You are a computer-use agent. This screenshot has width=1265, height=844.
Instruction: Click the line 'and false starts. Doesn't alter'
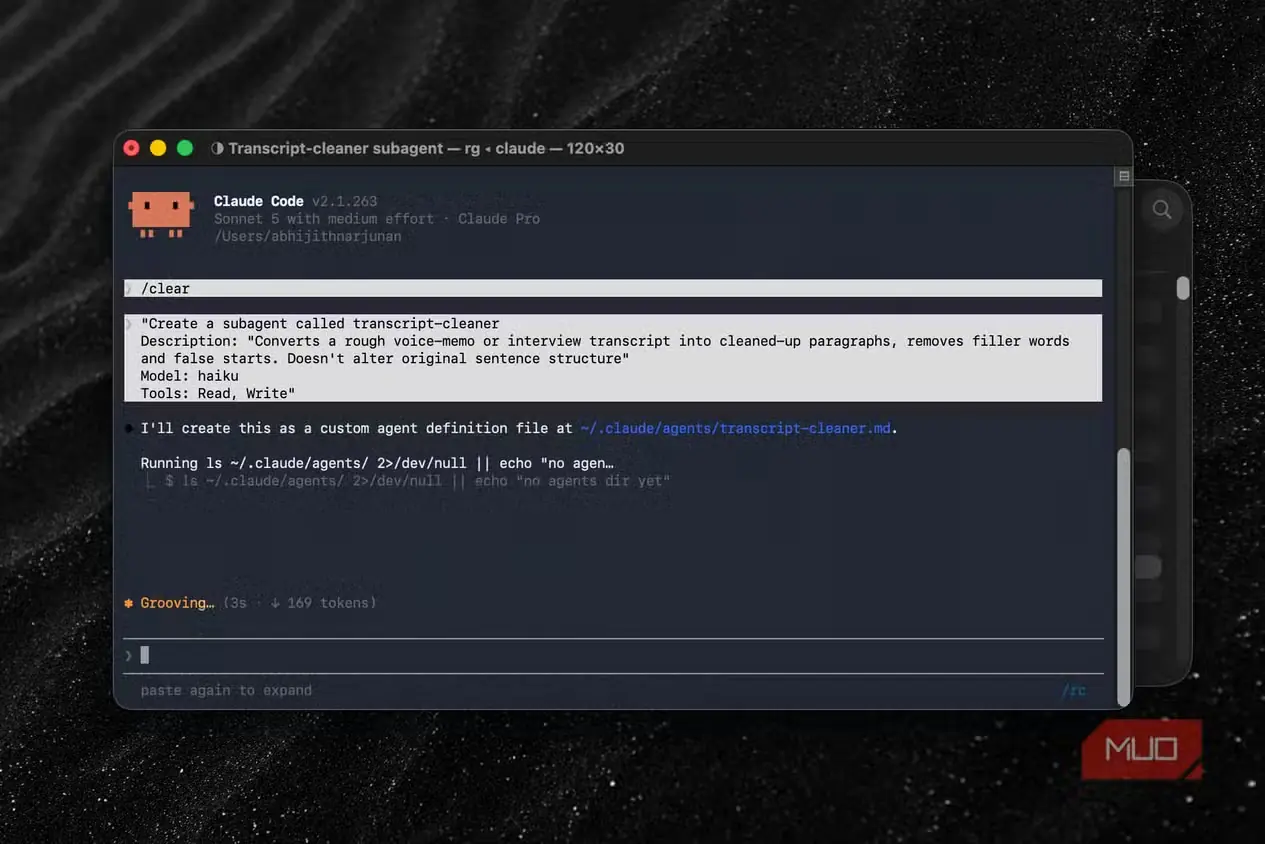click(385, 358)
